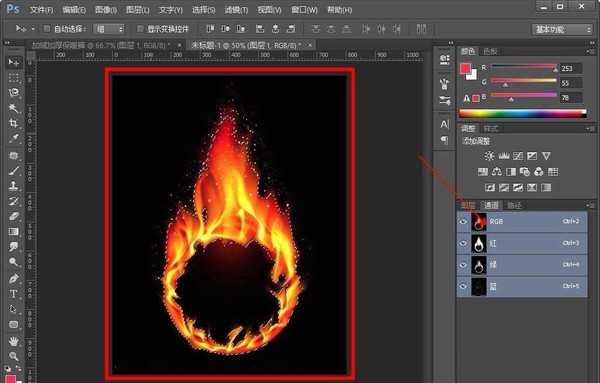Select the Magic Wand tool
Viewport: 600px width, 383px height.
(x=14, y=108)
